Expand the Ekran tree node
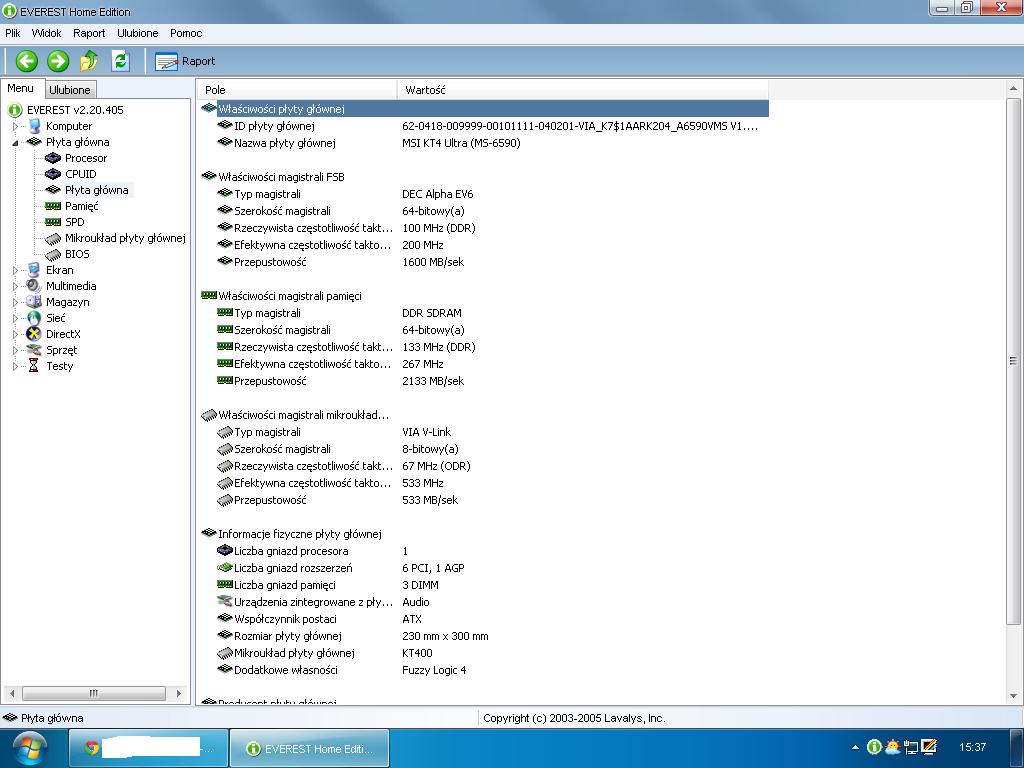 pyautogui.click(x=15, y=270)
